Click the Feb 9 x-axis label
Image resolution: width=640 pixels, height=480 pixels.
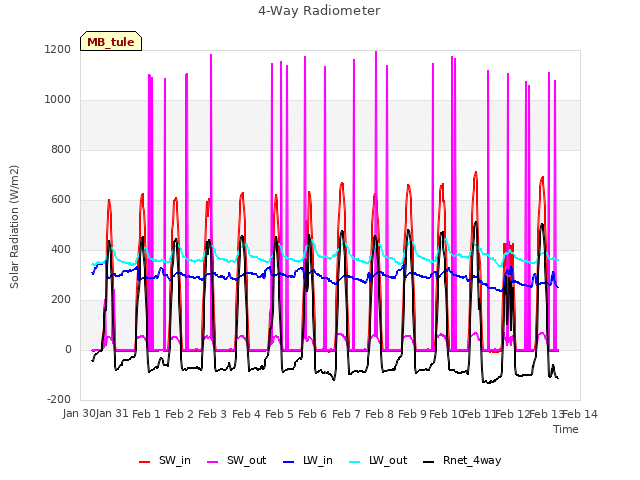[413, 414]
